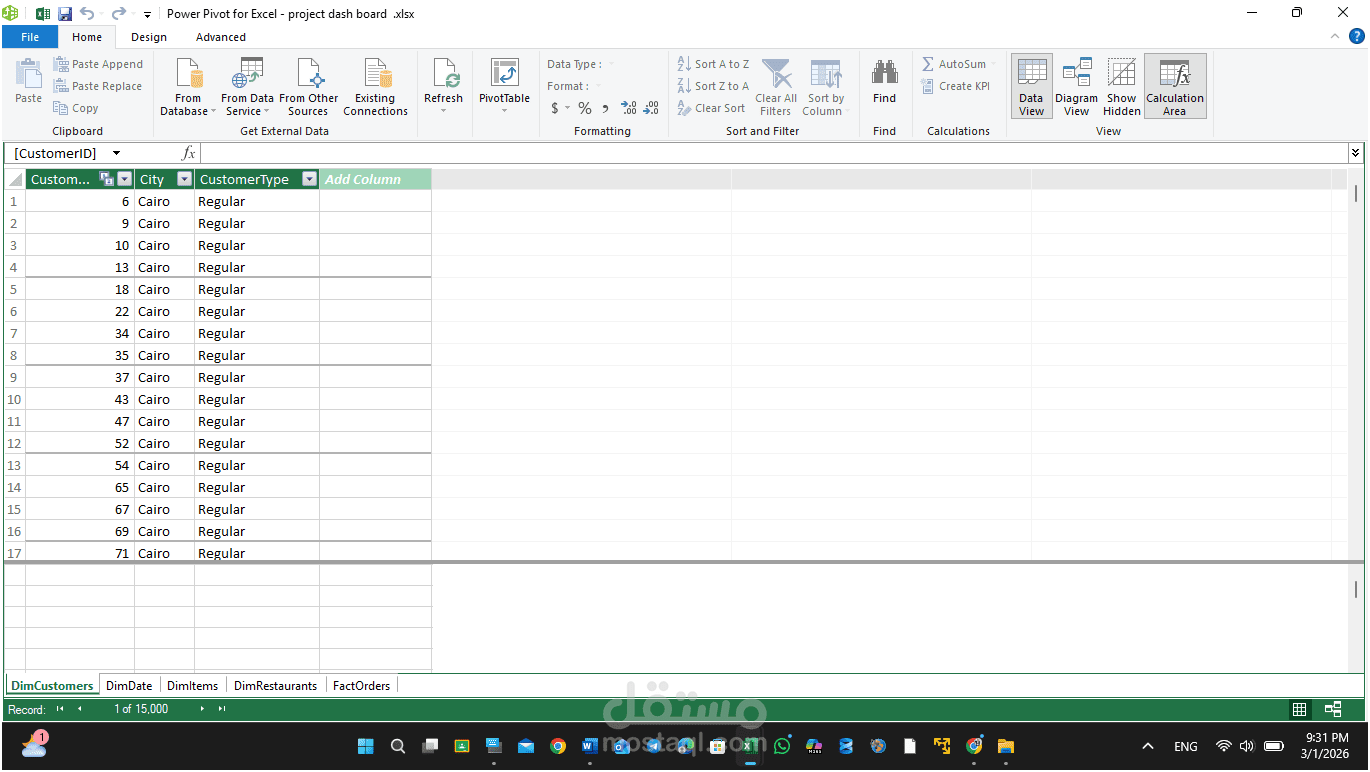Go to previous record
1370x772 pixels.
click(80, 709)
